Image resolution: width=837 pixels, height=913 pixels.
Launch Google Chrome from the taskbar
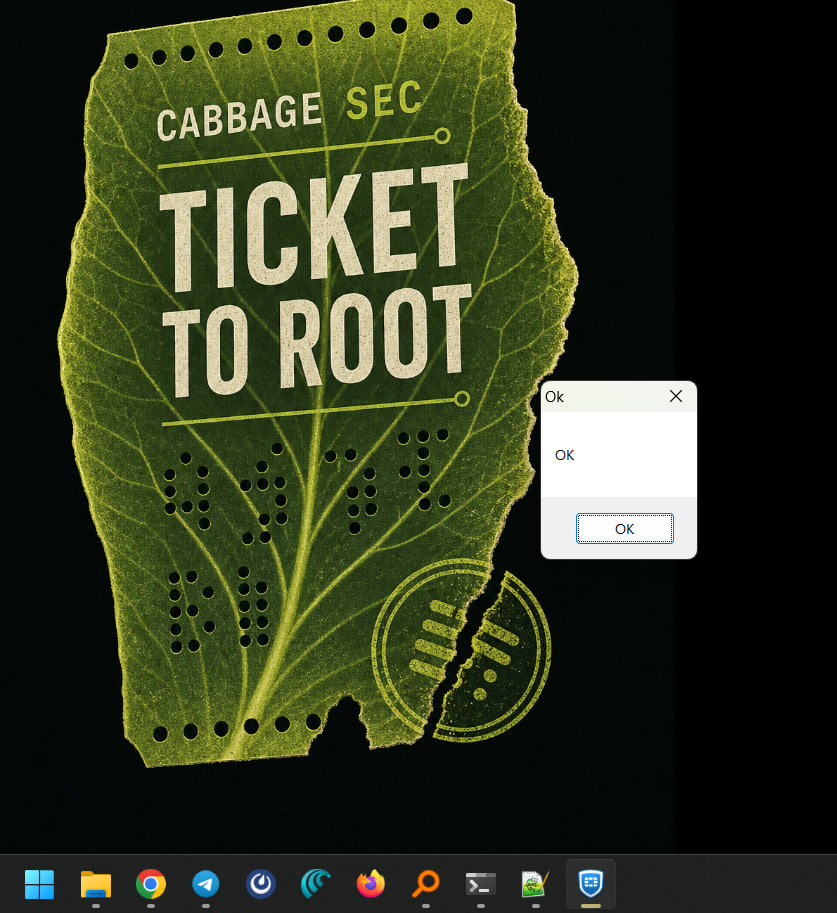(x=151, y=884)
